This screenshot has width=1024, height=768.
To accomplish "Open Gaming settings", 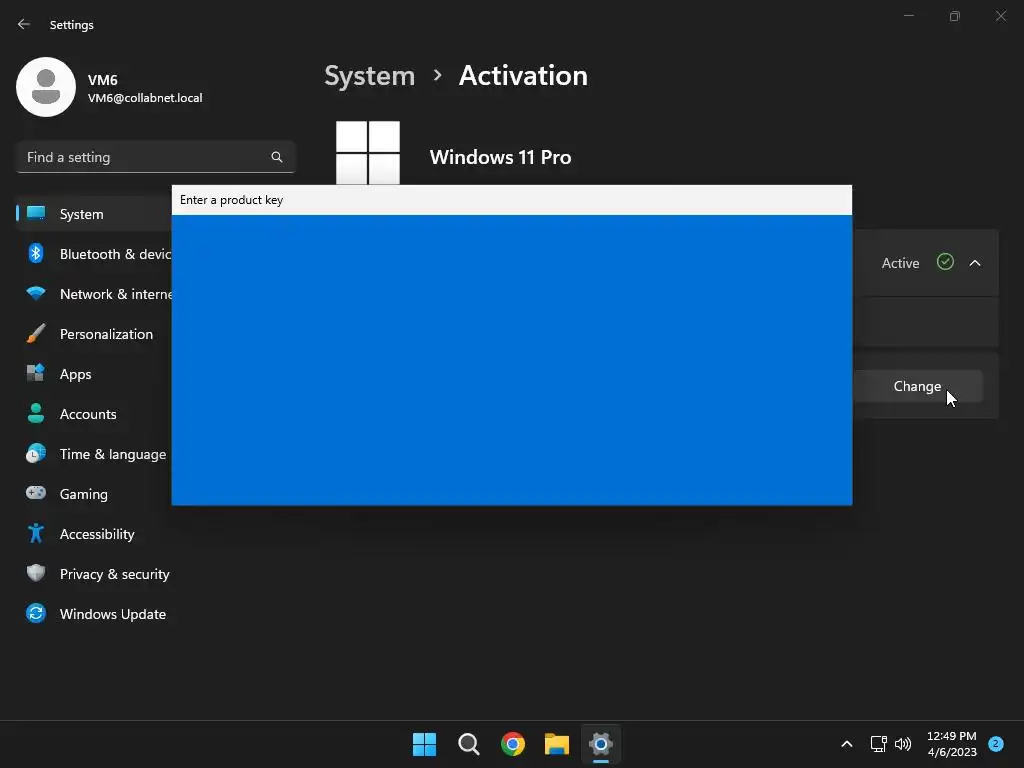I will [93, 494].
